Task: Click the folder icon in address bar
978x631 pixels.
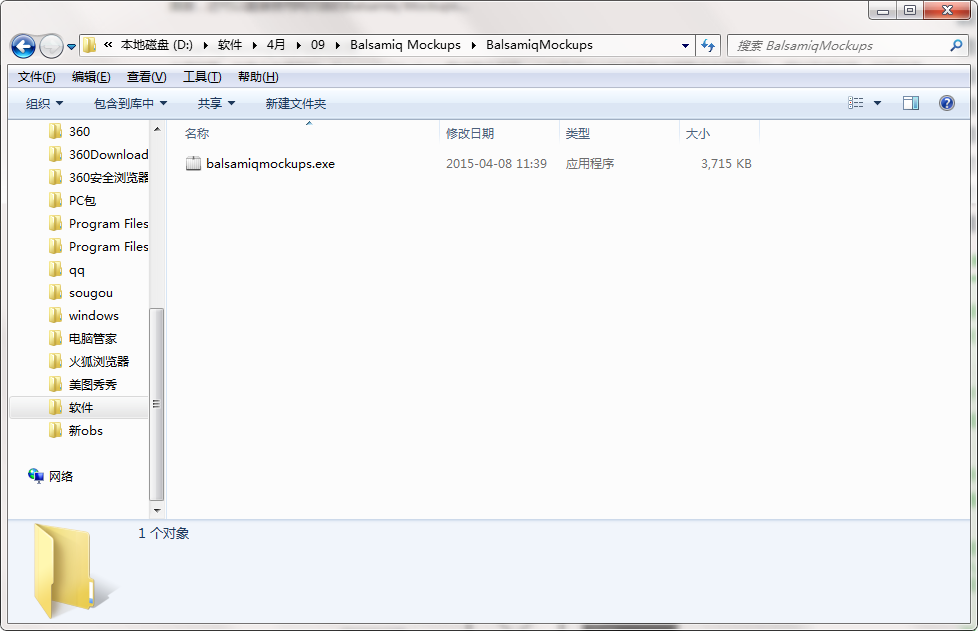Action: (x=90, y=45)
